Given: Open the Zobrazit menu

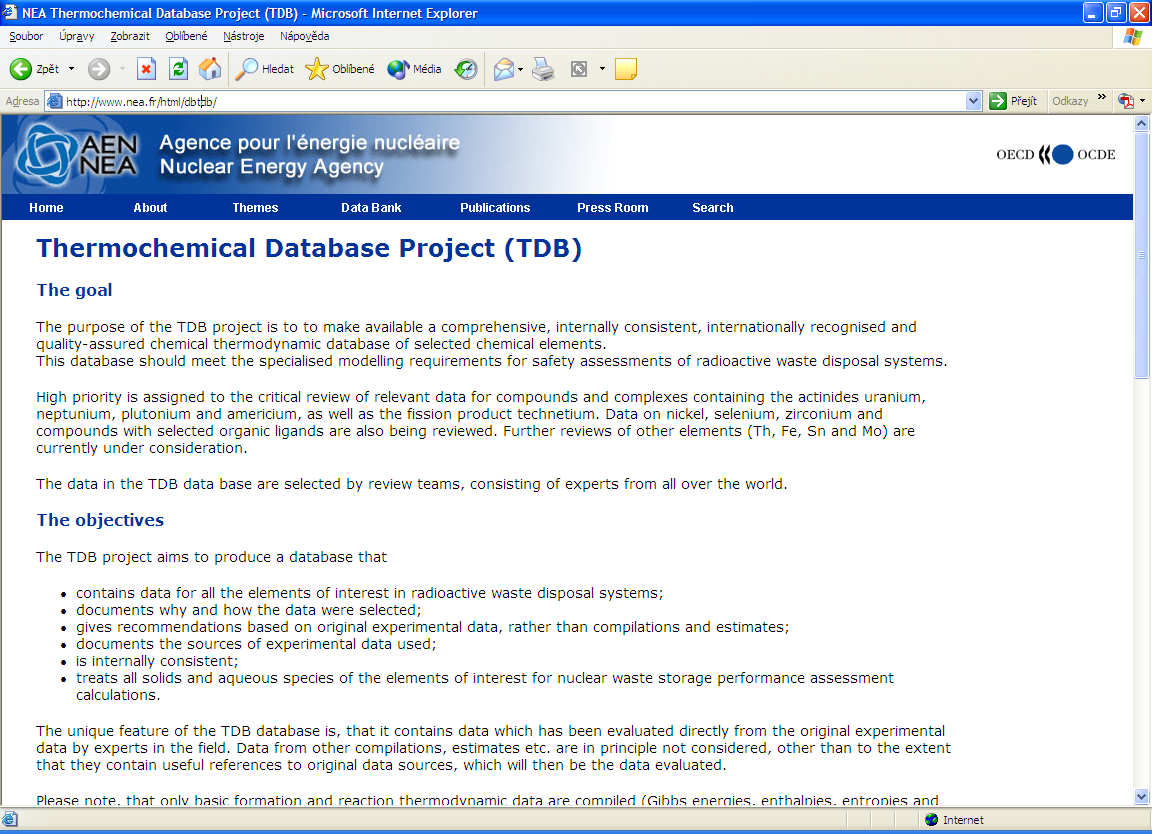Looking at the screenshot, I should coord(130,36).
